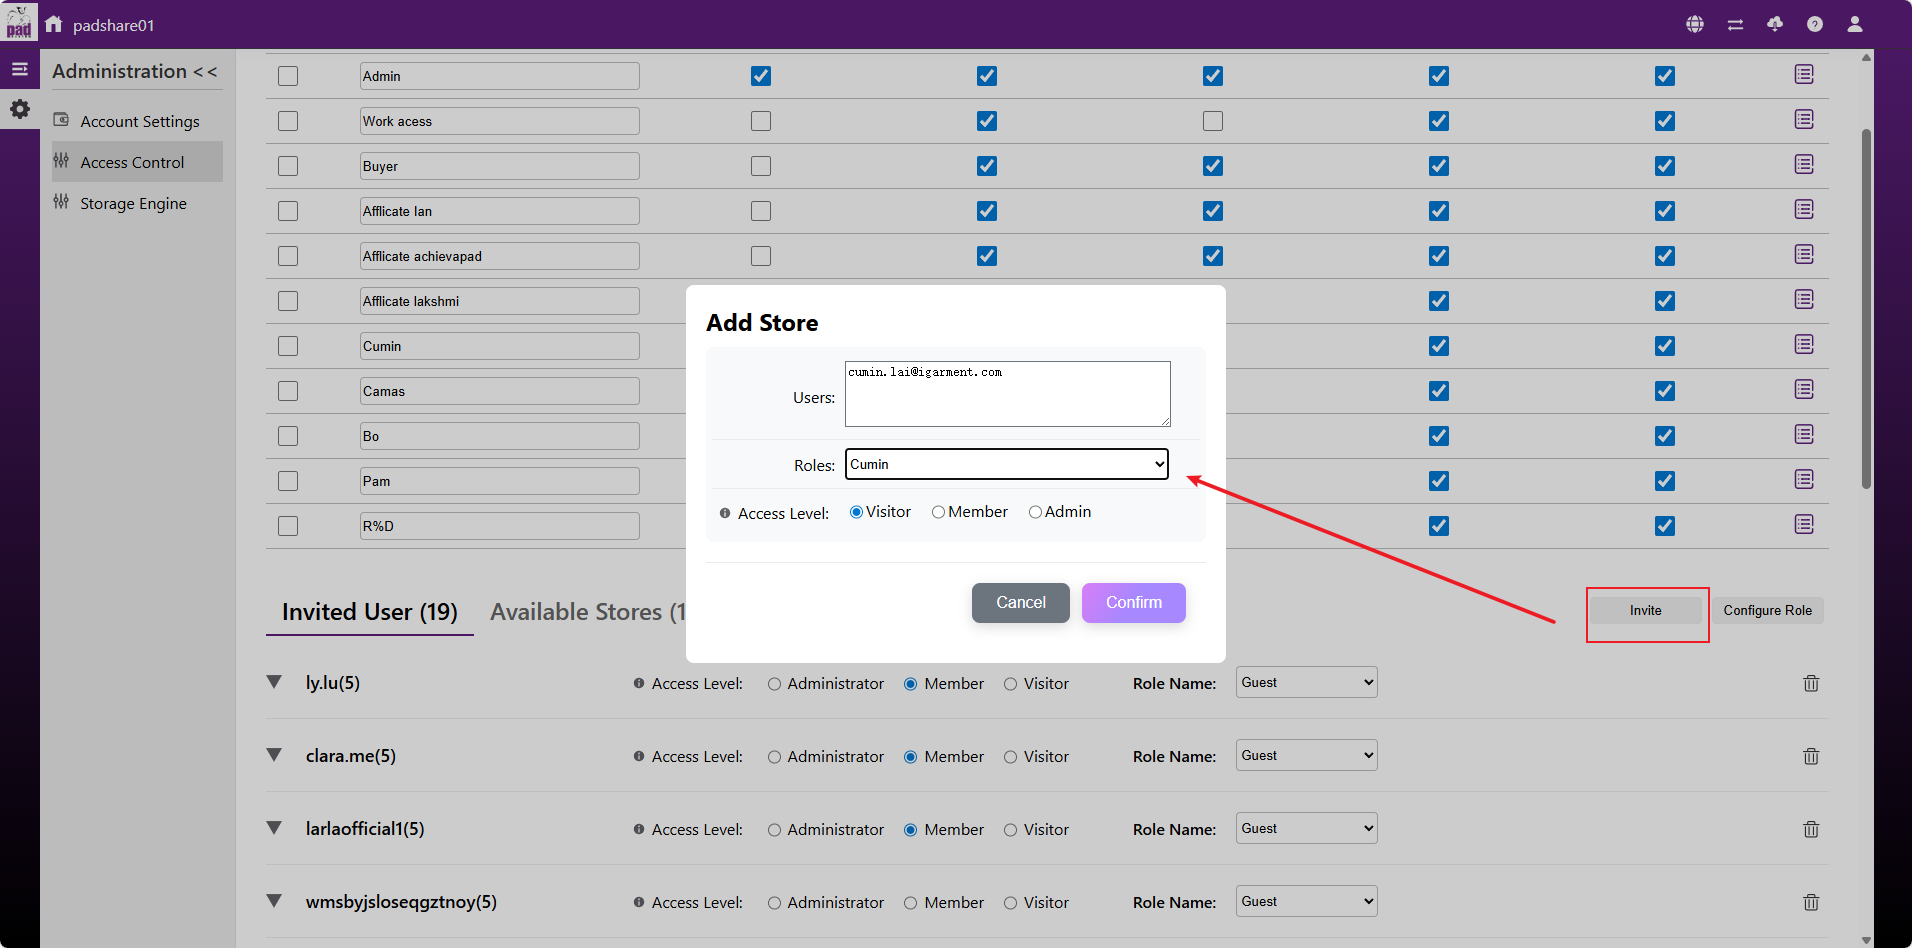Open the globe language icon

[1695, 24]
